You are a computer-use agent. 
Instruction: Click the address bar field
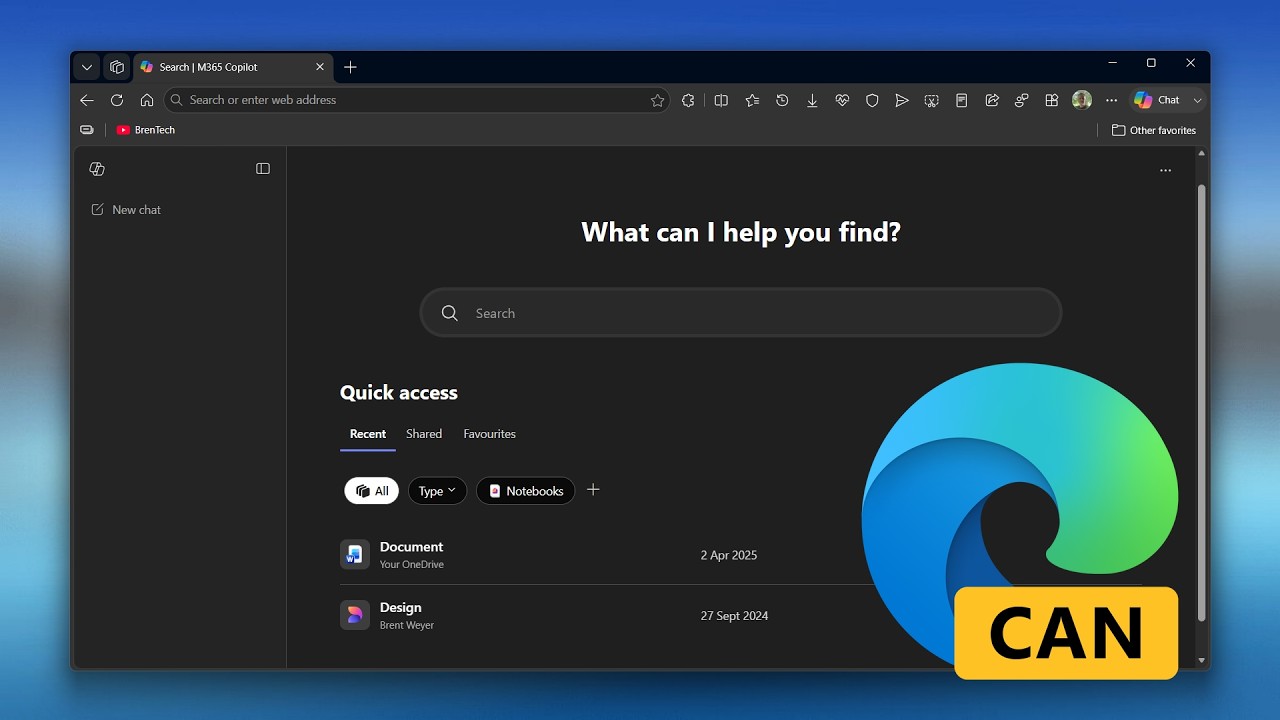tap(417, 100)
